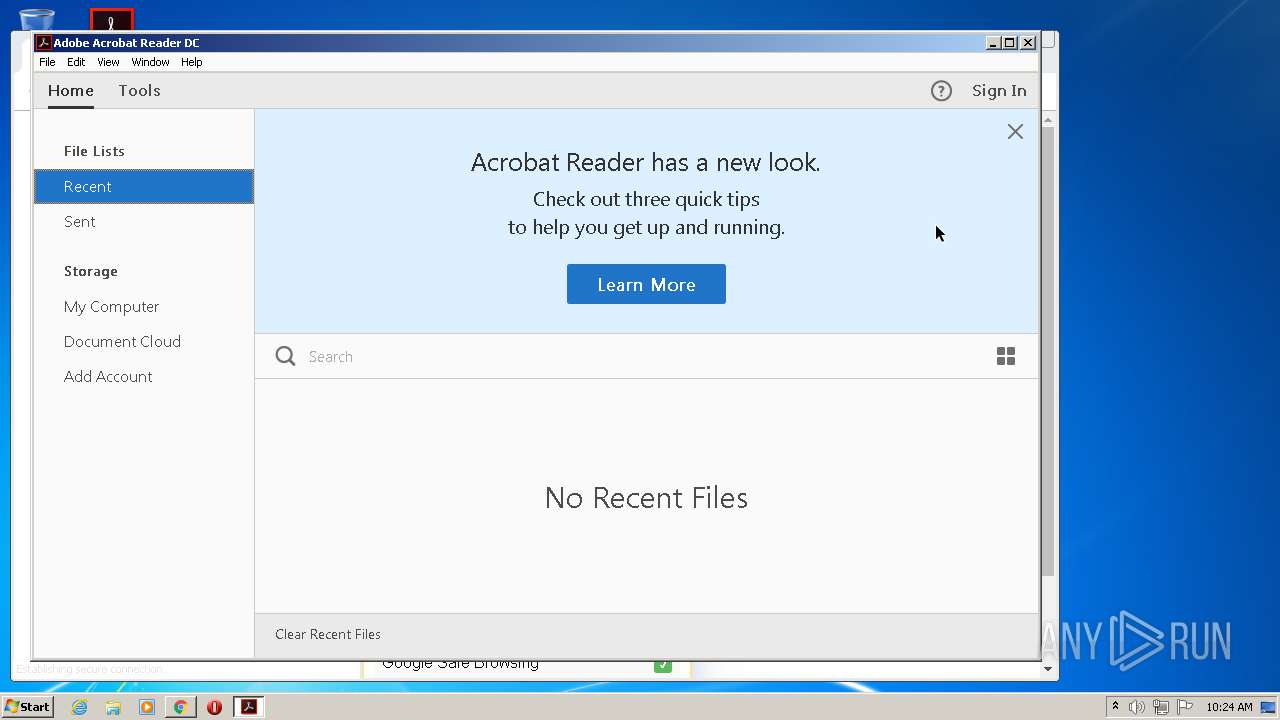Click the Storage heading
Viewport: 1280px width, 720px height.
[91, 271]
